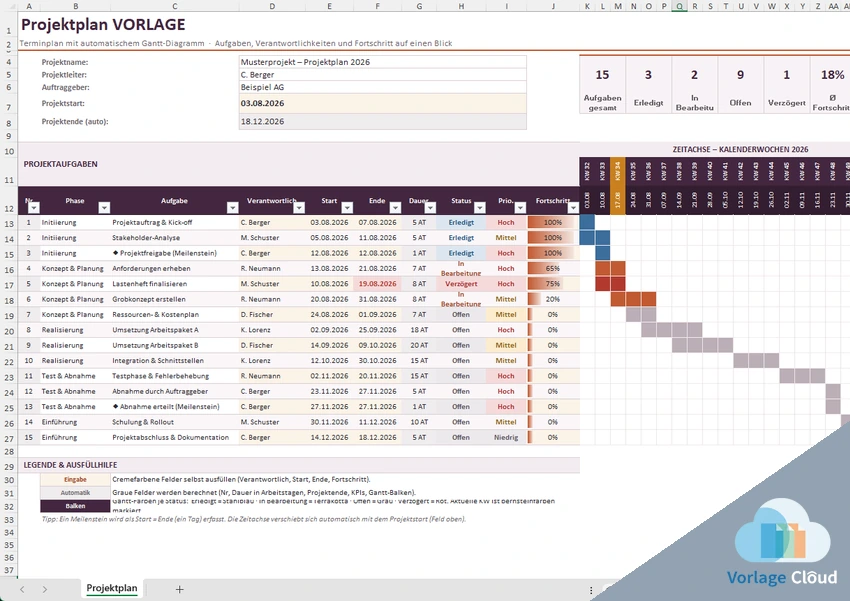
Task: Select task 'Stakeholder-Analyse'
Action: [175, 237]
